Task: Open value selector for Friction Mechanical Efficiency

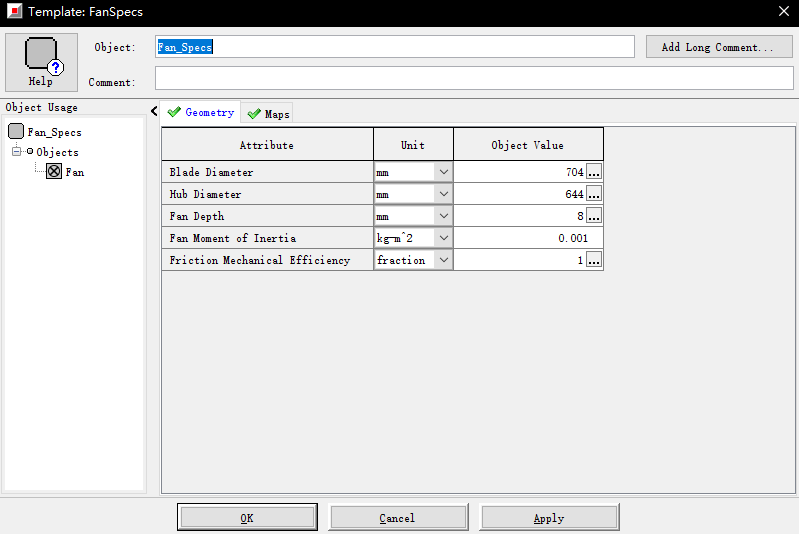Action: (594, 260)
